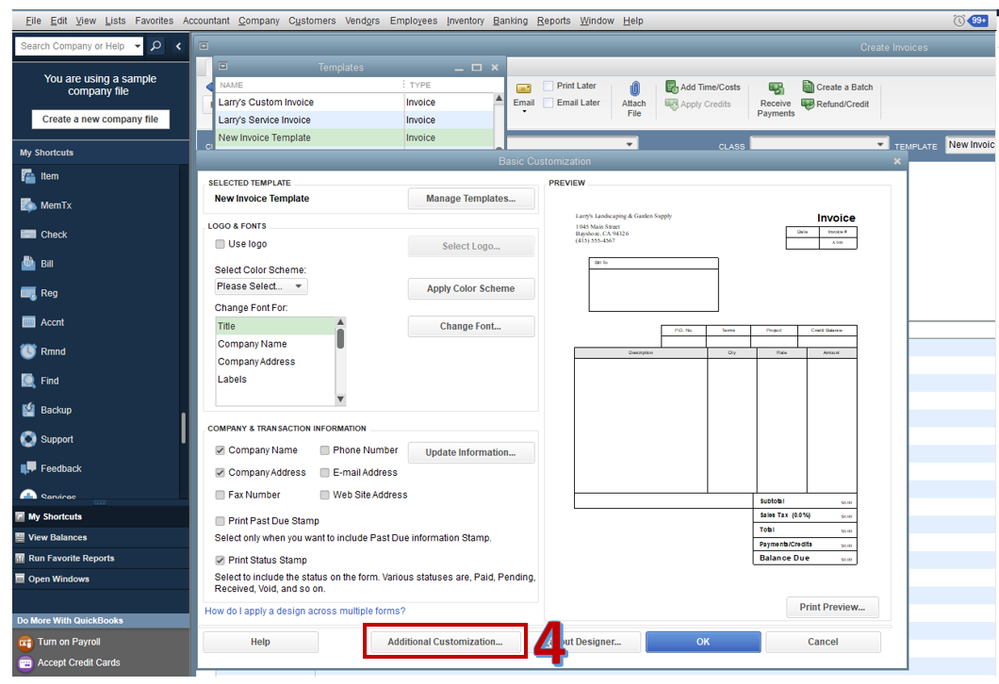999x684 pixels.
Task: Click the font list scrollbar down arrow
Action: coord(340,399)
